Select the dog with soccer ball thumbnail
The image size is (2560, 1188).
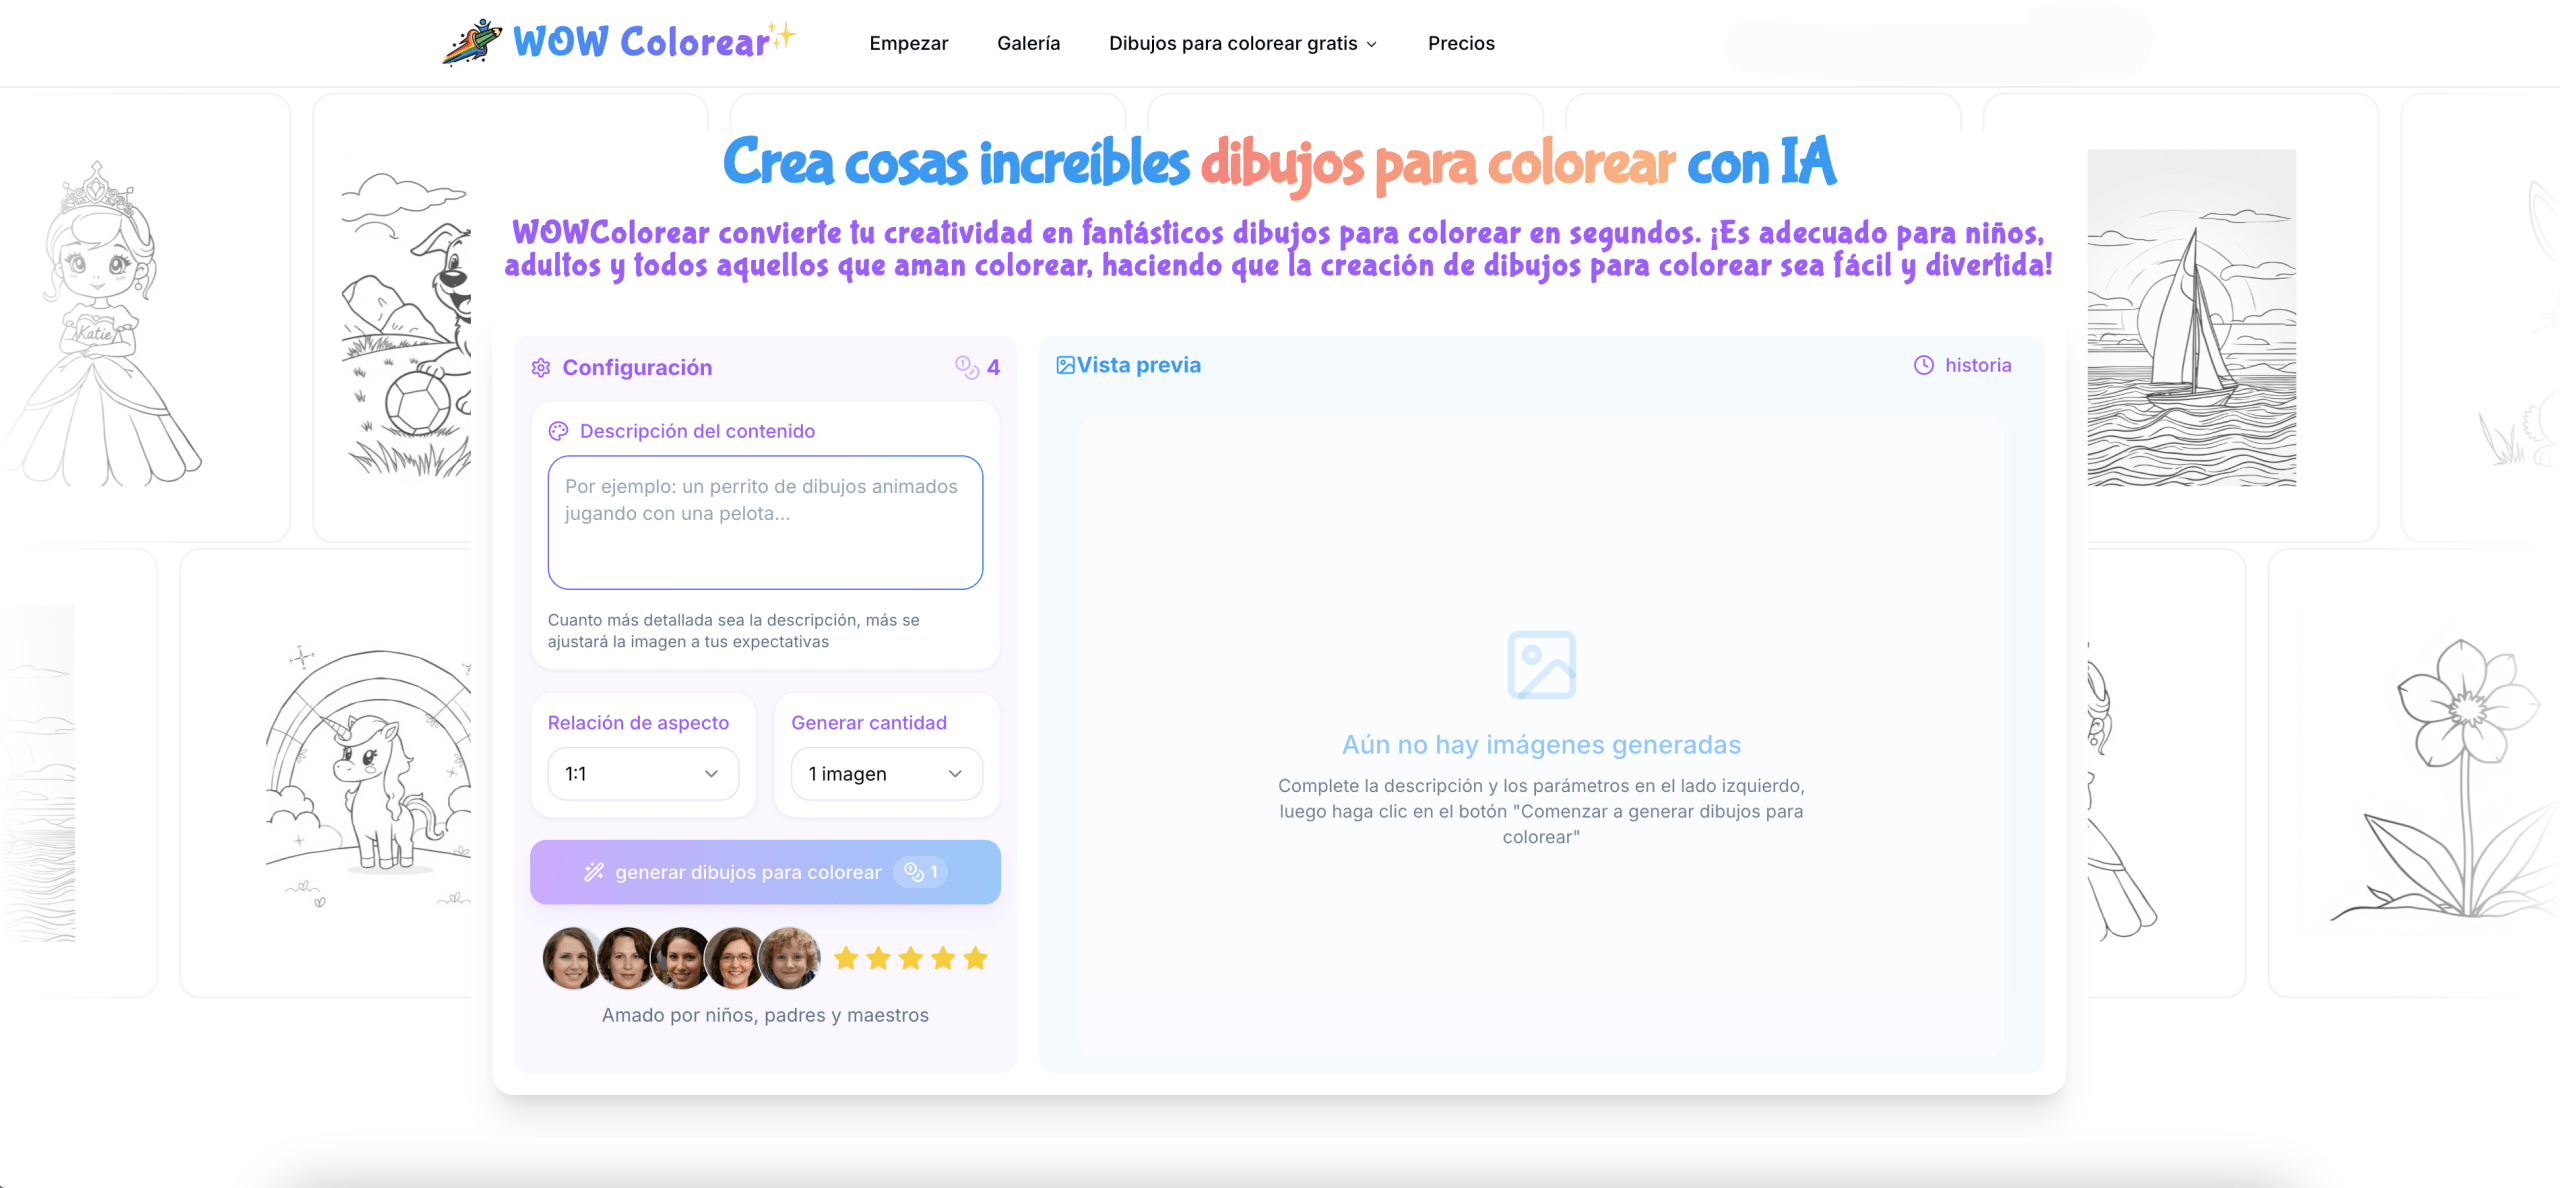pos(406,323)
